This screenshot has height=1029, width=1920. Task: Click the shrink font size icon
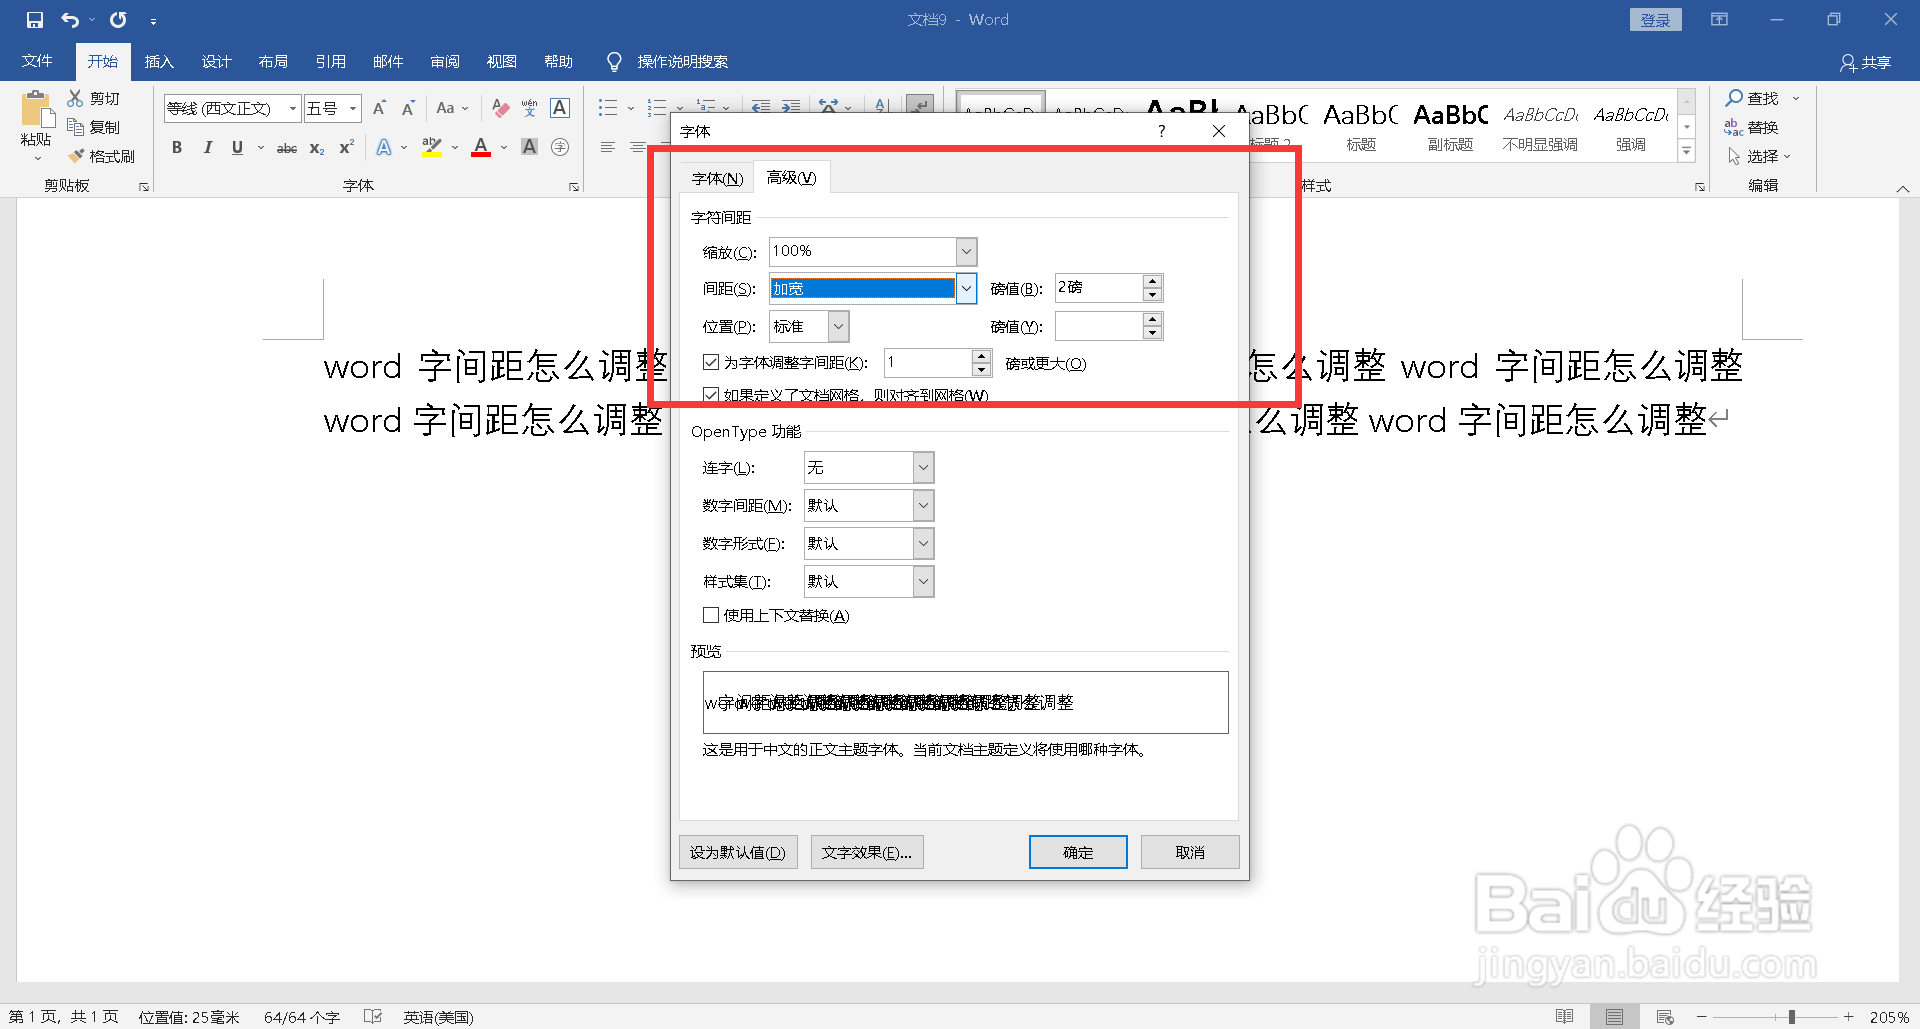[x=408, y=108]
